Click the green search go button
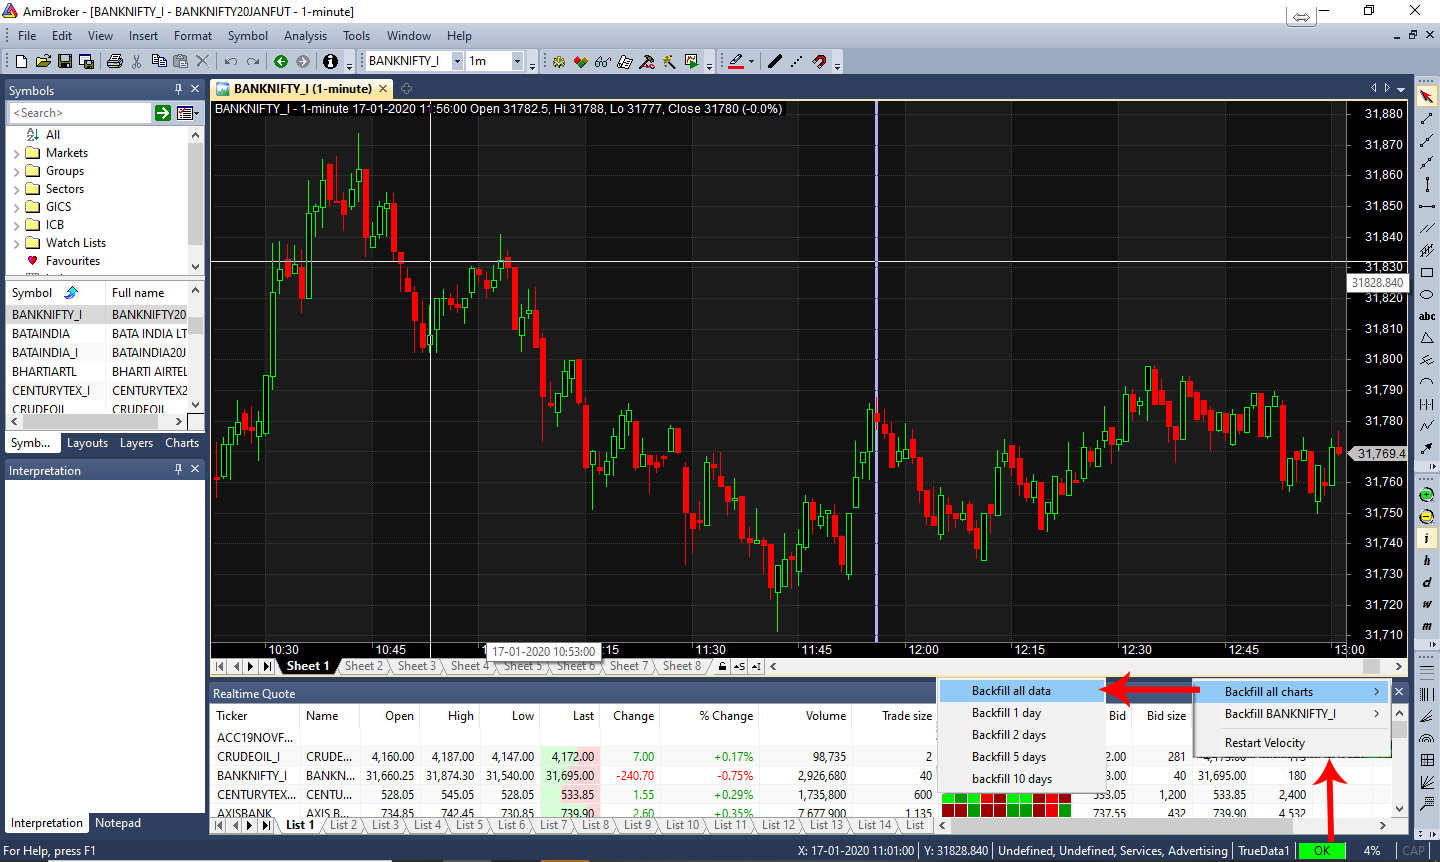The width and height of the screenshot is (1440, 862). (x=163, y=113)
